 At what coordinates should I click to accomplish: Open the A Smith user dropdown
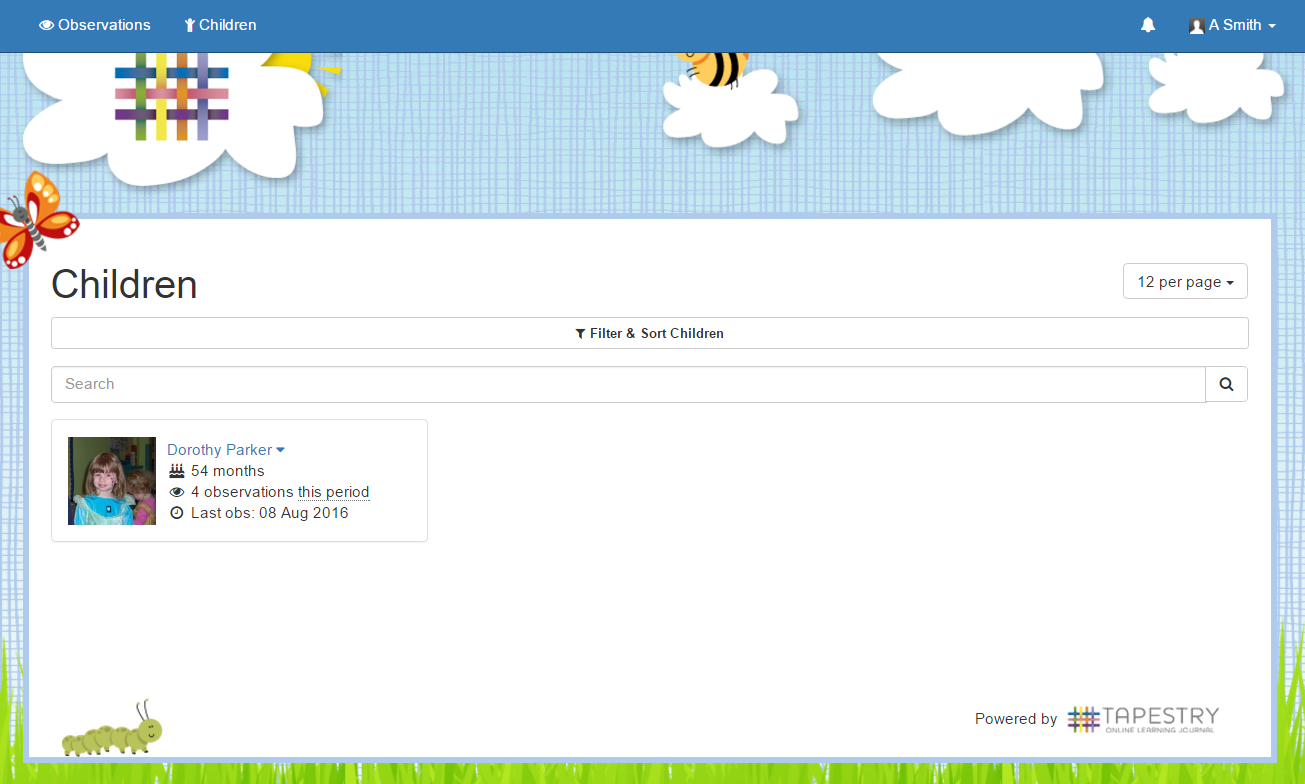click(x=1232, y=25)
